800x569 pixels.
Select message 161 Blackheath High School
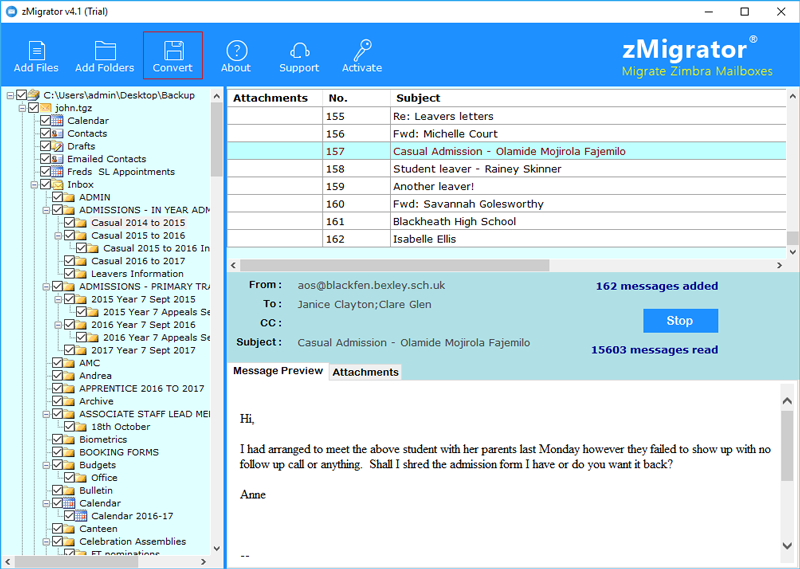[x=507, y=221]
